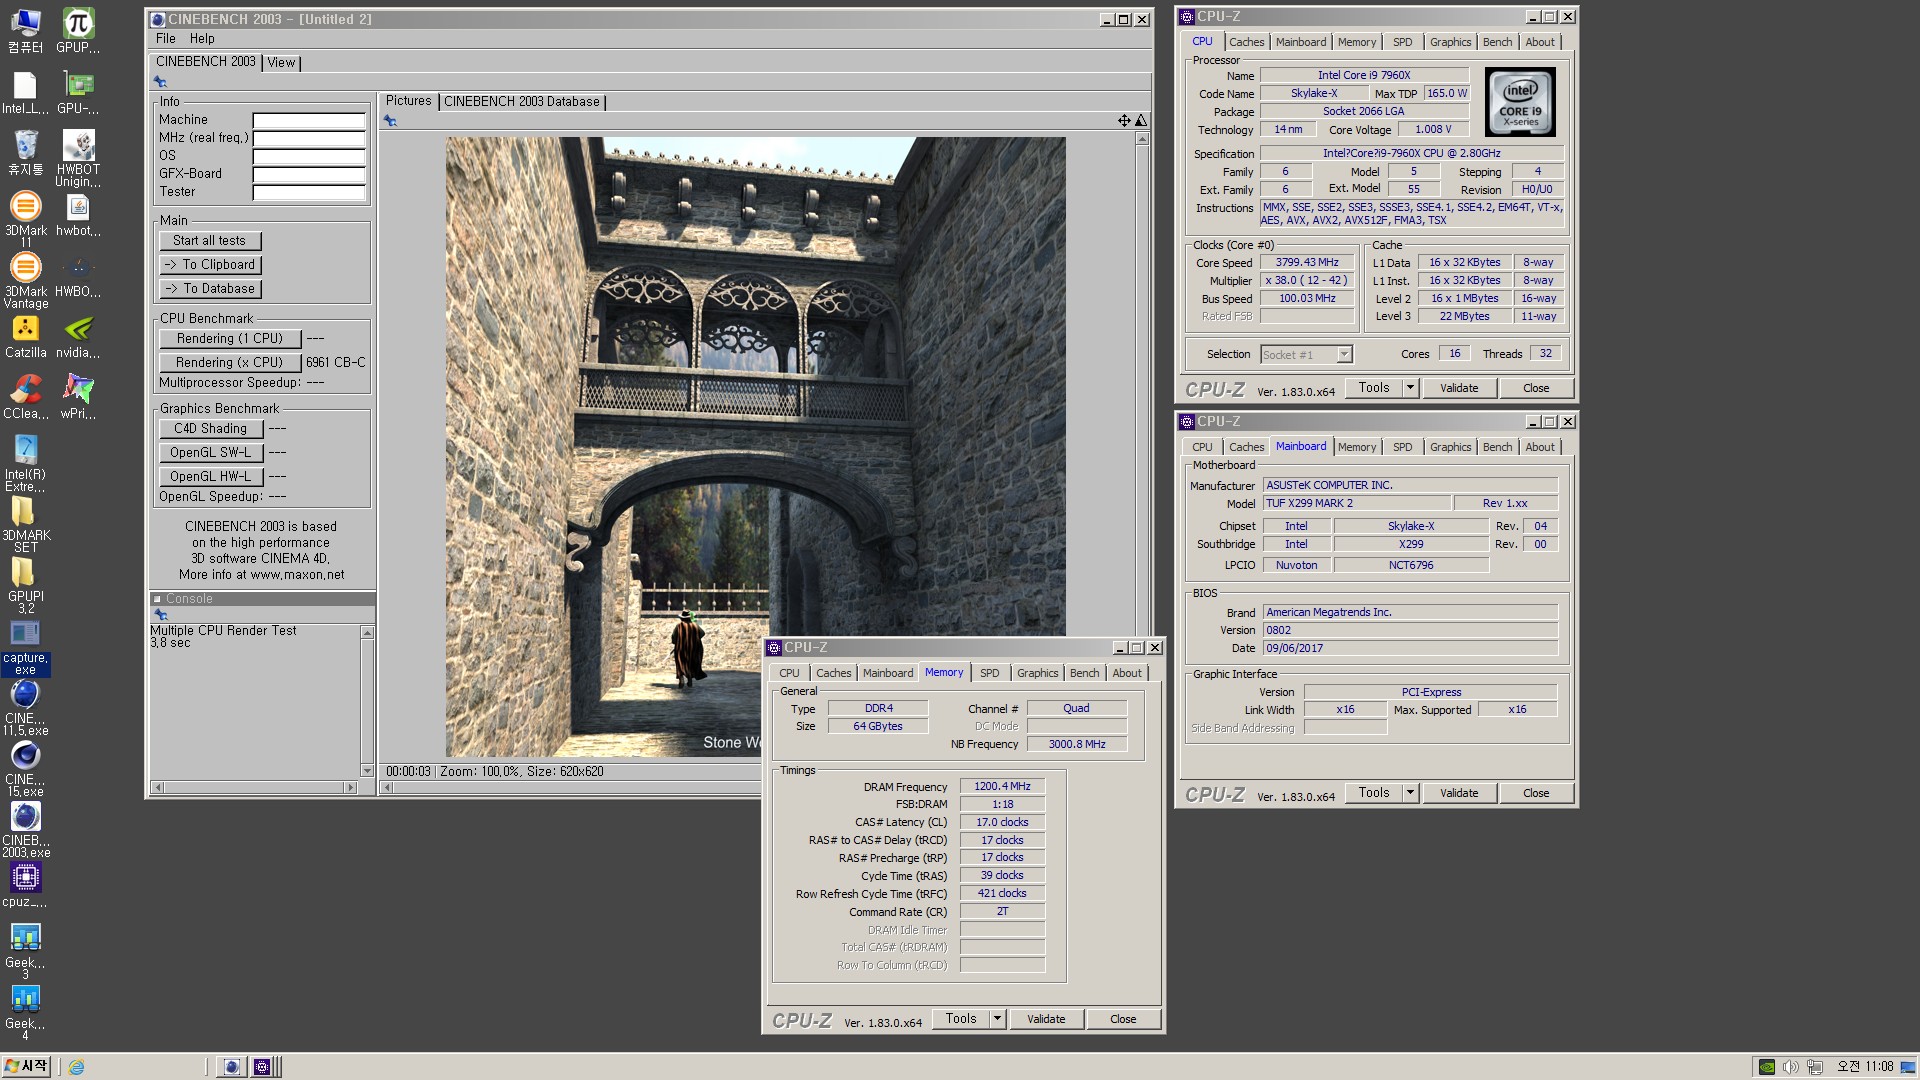Click picture view scrollbar up arrow
This screenshot has height=1080, width=1920.
coord(1142,139)
